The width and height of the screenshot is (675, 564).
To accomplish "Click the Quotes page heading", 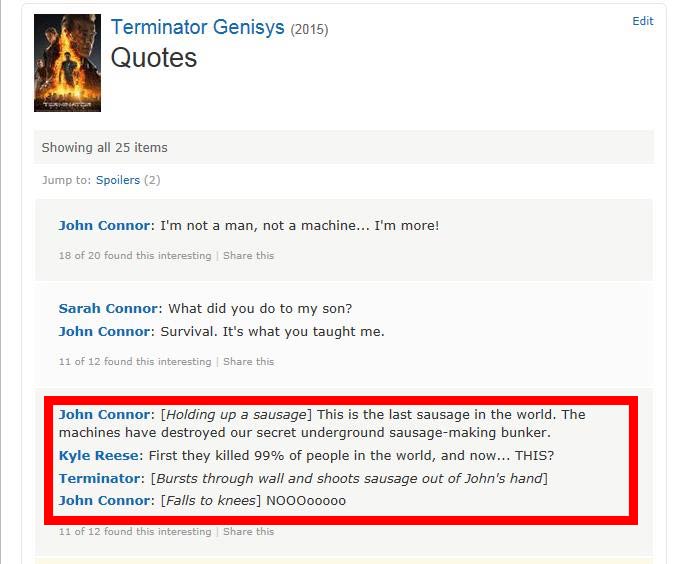I will pyautogui.click(x=154, y=58).
